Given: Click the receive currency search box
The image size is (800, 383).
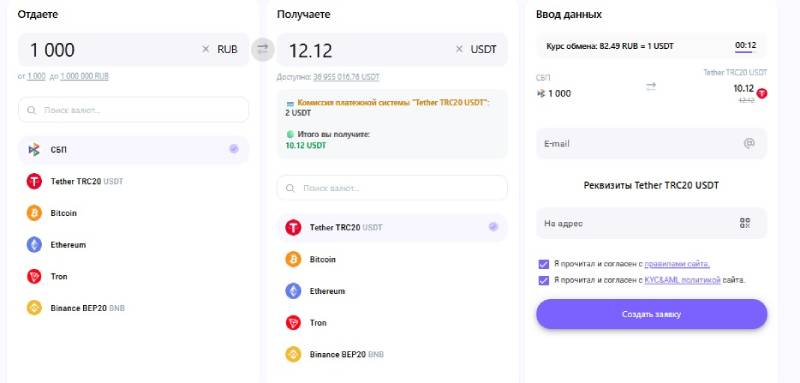Looking at the screenshot, I should coord(392,188).
